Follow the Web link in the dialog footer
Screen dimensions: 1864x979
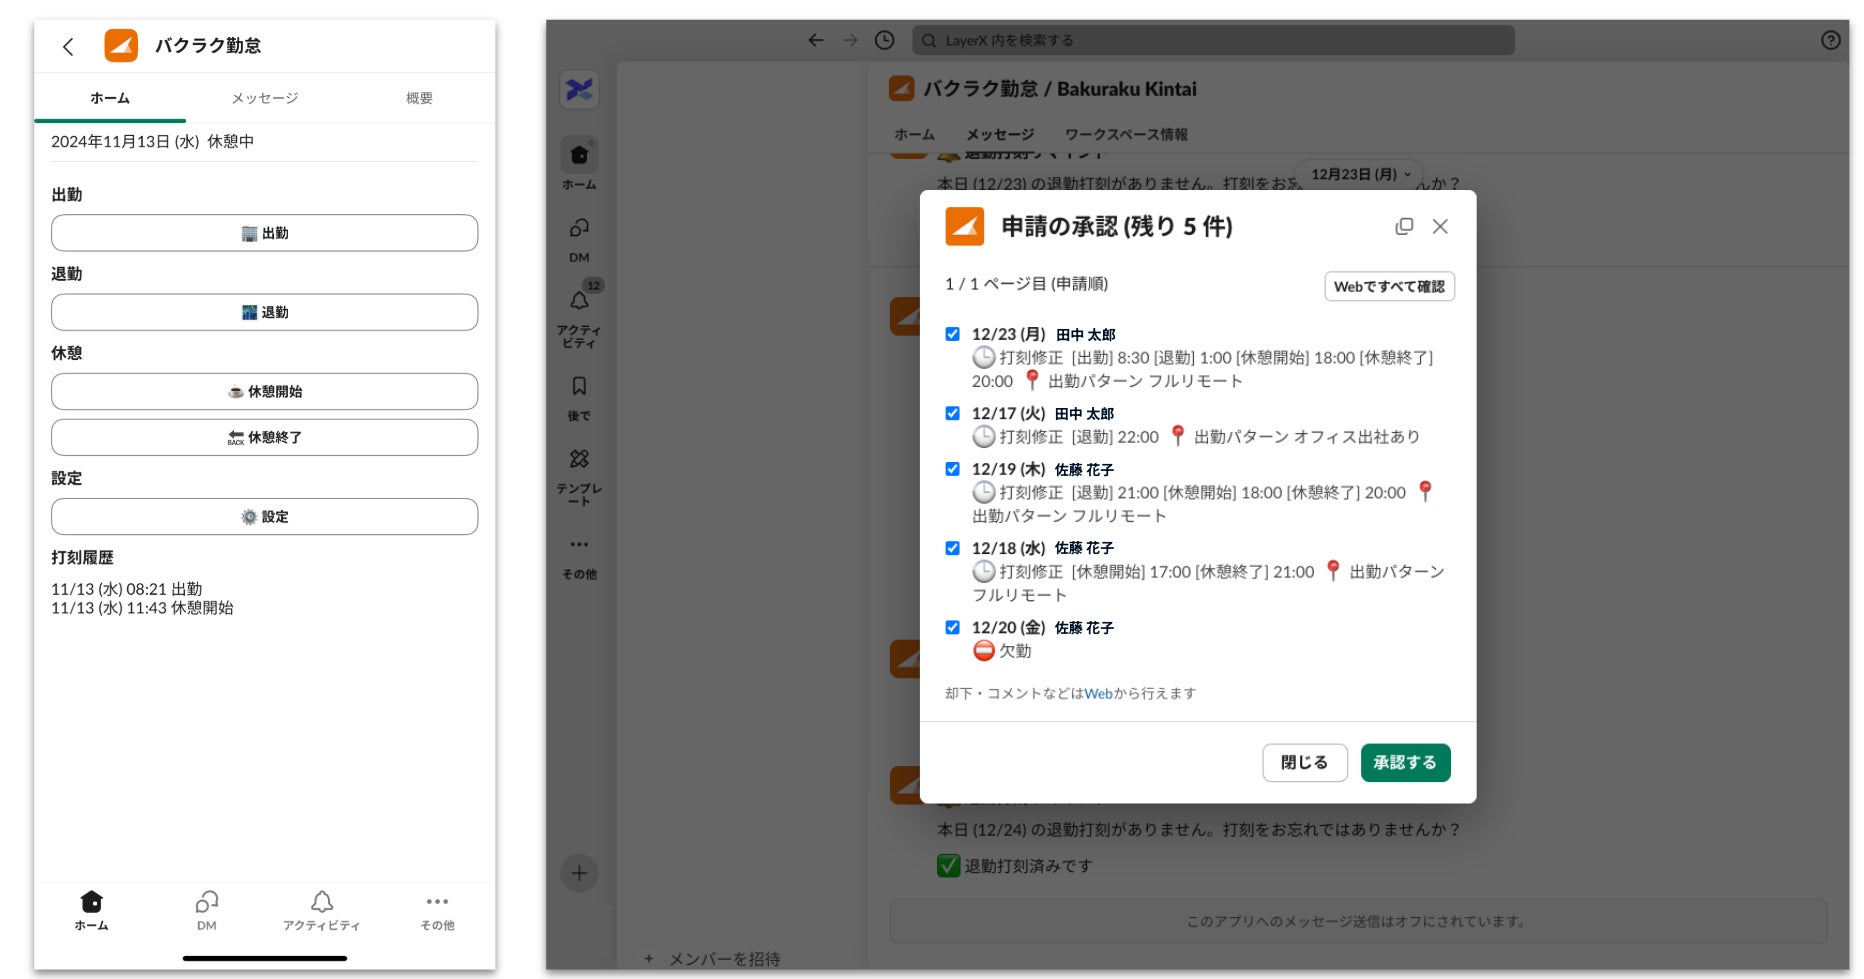click(x=1098, y=693)
